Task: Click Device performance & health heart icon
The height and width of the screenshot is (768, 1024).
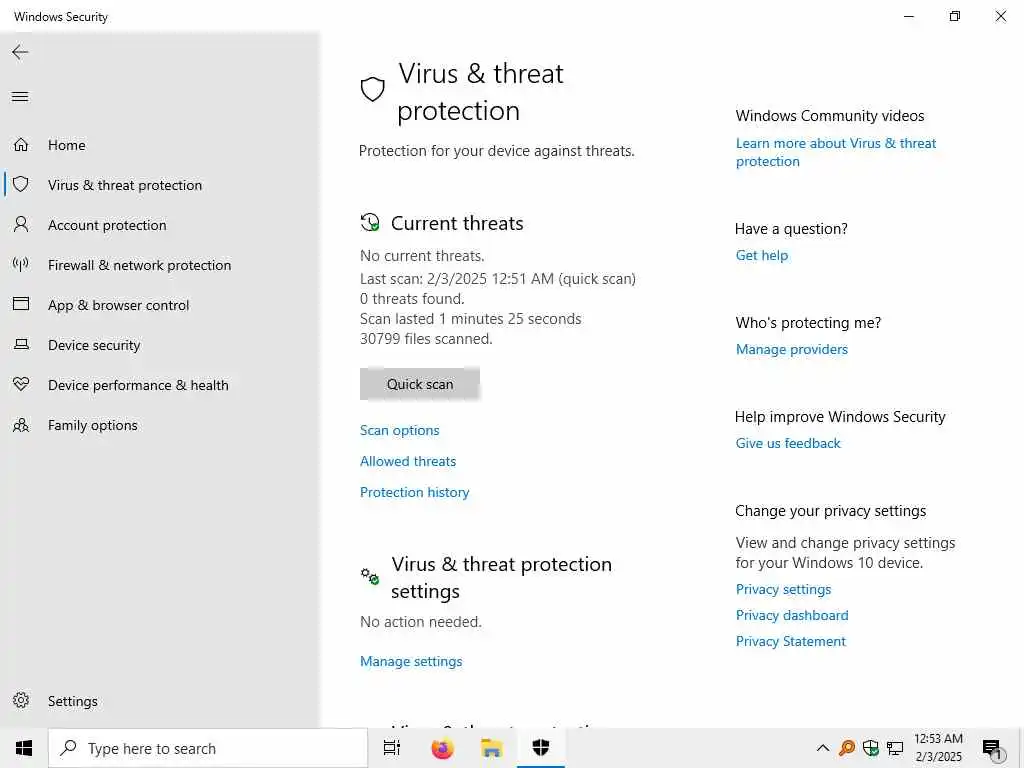Action: click(x=20, y=385)
